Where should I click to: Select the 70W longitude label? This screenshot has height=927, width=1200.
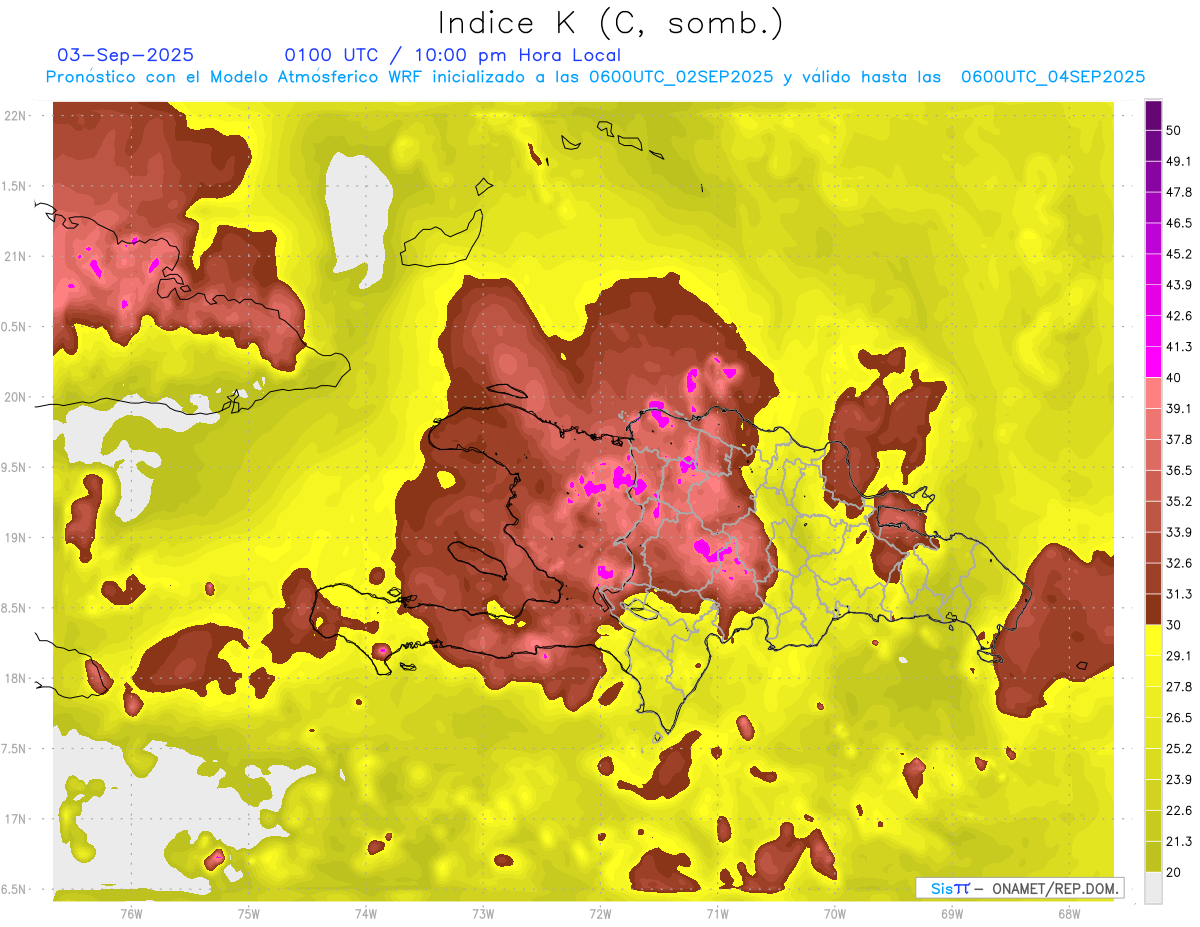[x=834, y=913]
